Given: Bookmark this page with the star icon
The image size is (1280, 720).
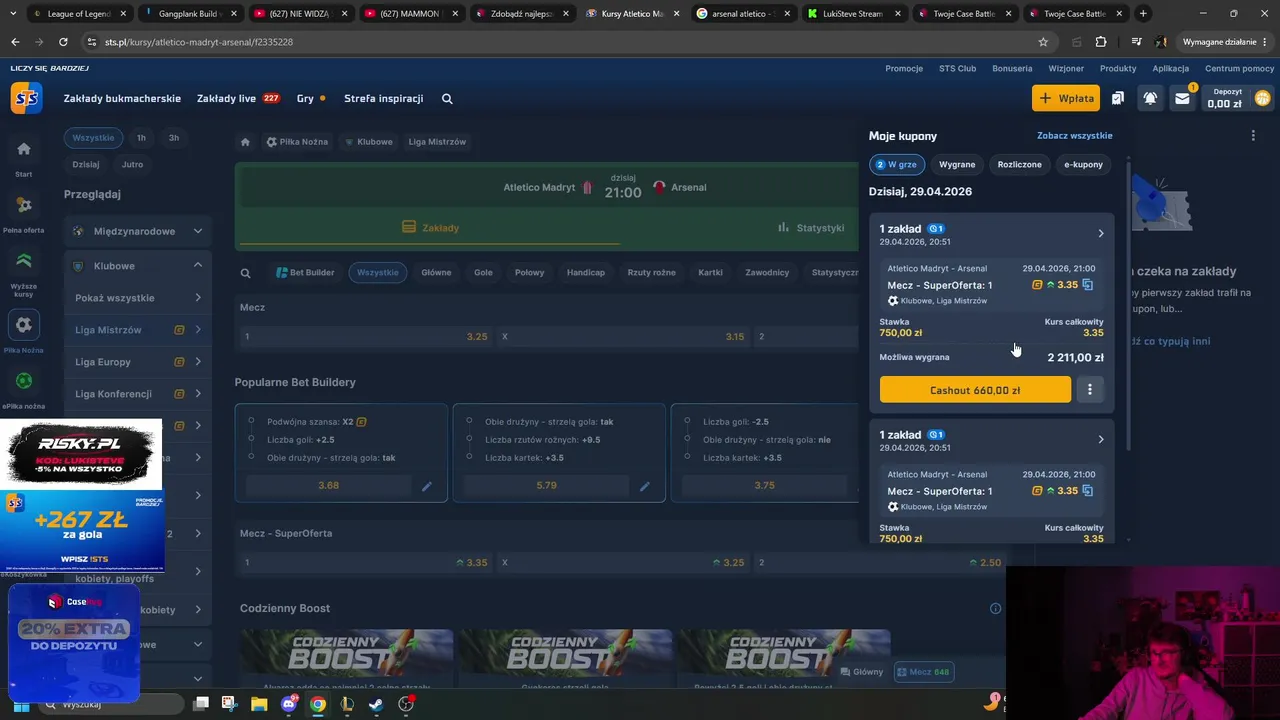Looking at the screenshot, I should [1043, 42].
